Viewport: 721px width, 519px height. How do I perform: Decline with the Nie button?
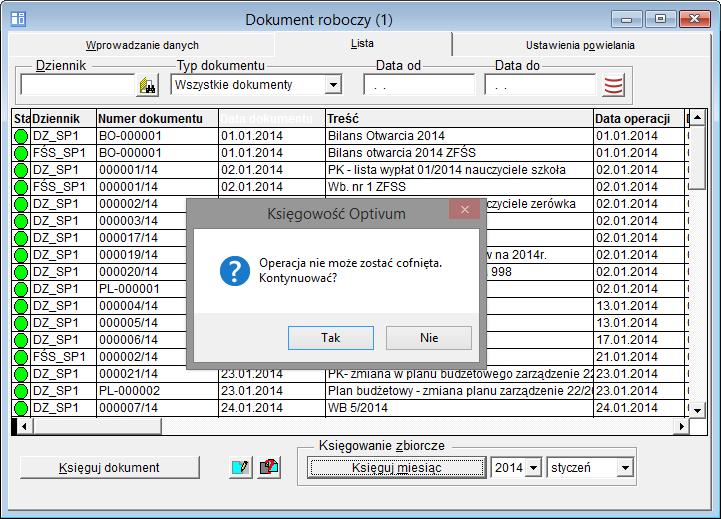(x=429, y=338)
